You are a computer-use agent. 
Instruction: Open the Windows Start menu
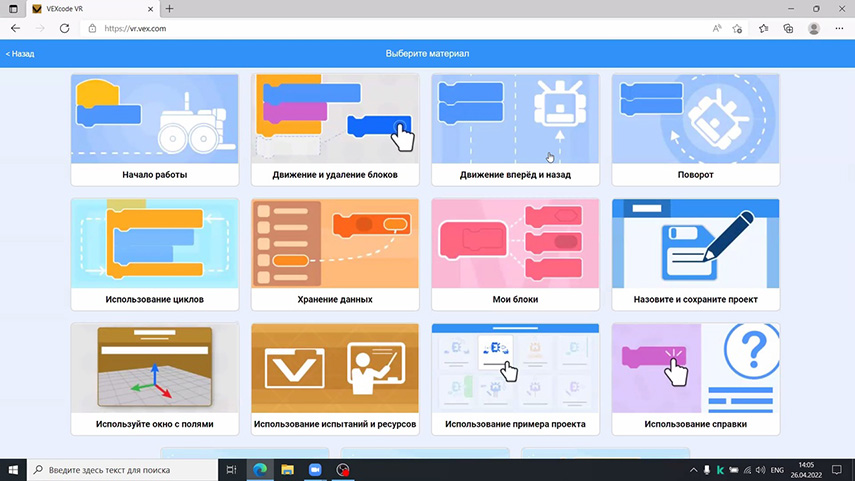14,470
